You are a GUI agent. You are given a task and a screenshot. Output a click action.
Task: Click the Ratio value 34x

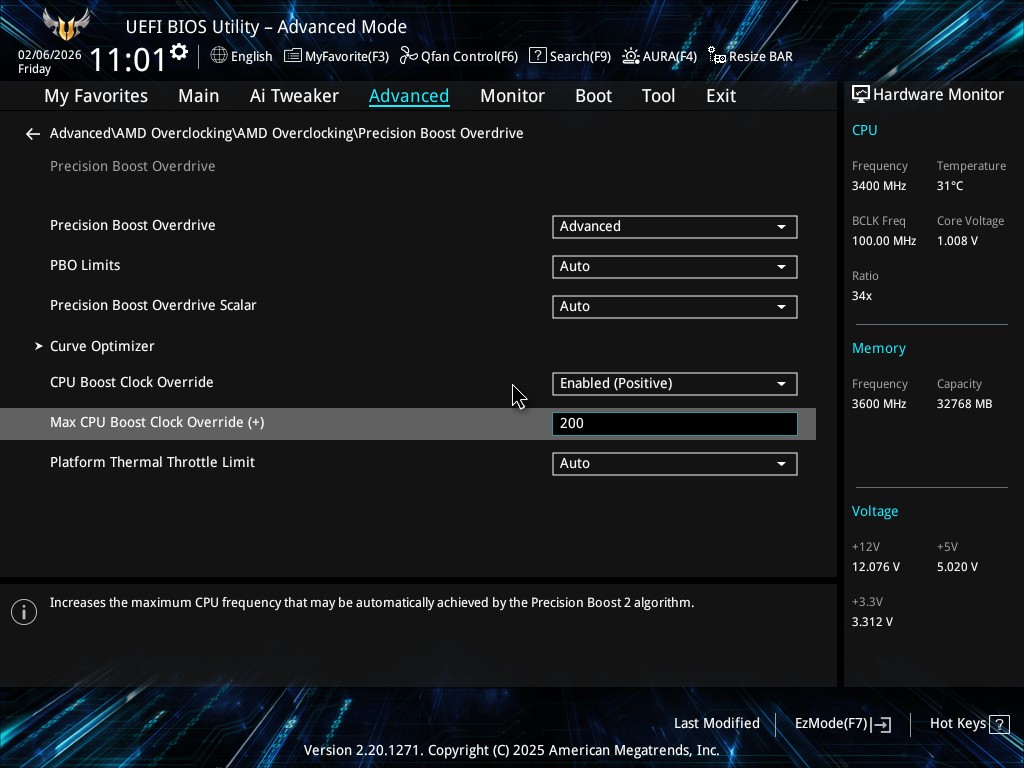coord(861,296)
